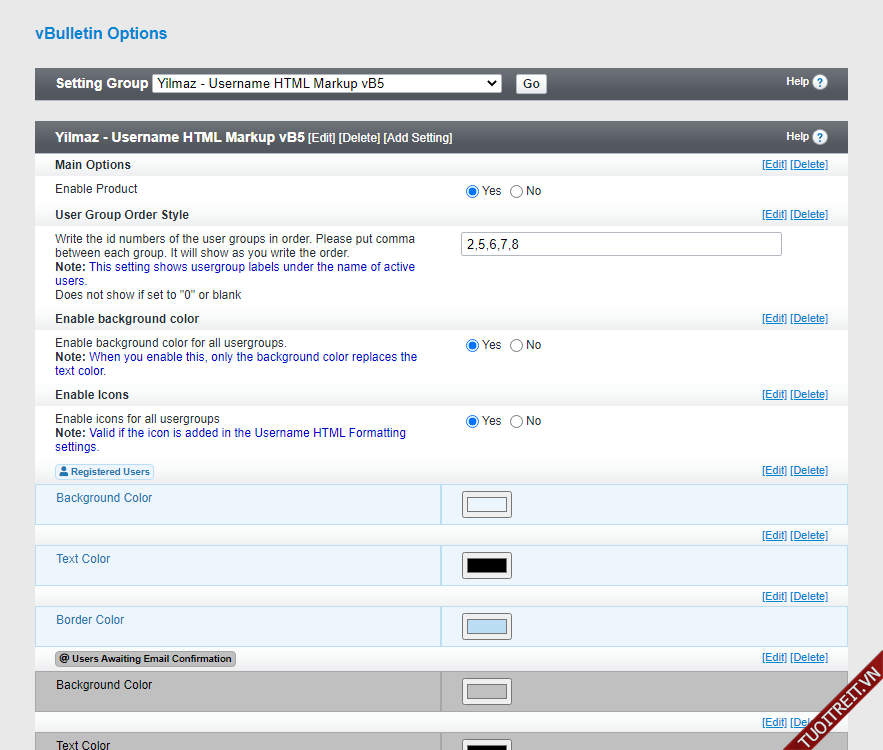Click the user group order text field
The image size is (883, 750).
click(x=621, y=244)
